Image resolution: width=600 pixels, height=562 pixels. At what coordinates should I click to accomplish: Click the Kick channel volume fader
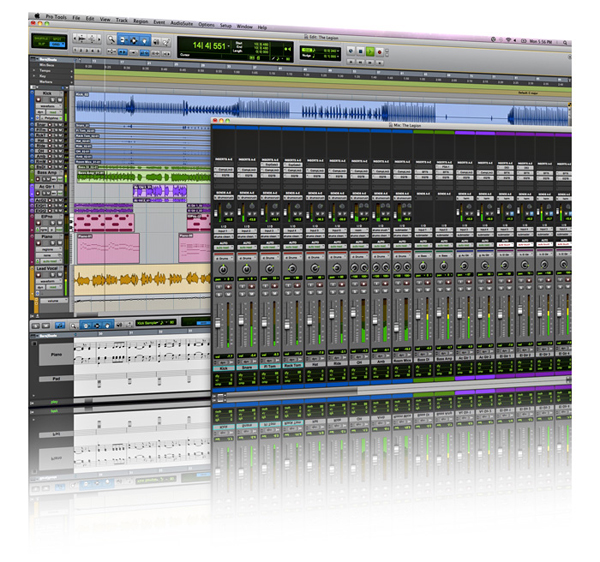pyautogui.click(x=218, y=324)
